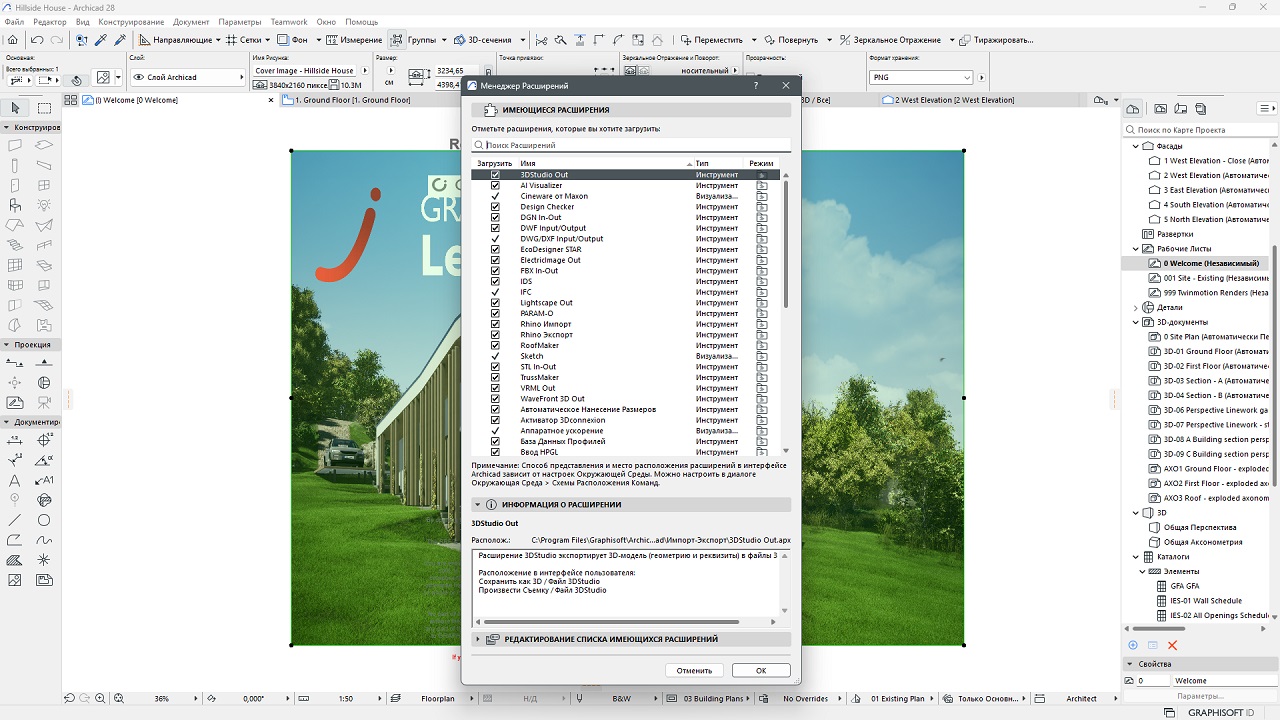
Task: Select the Circle tool in toolbox
Action: pyautogui.click(x=44, y=520)
